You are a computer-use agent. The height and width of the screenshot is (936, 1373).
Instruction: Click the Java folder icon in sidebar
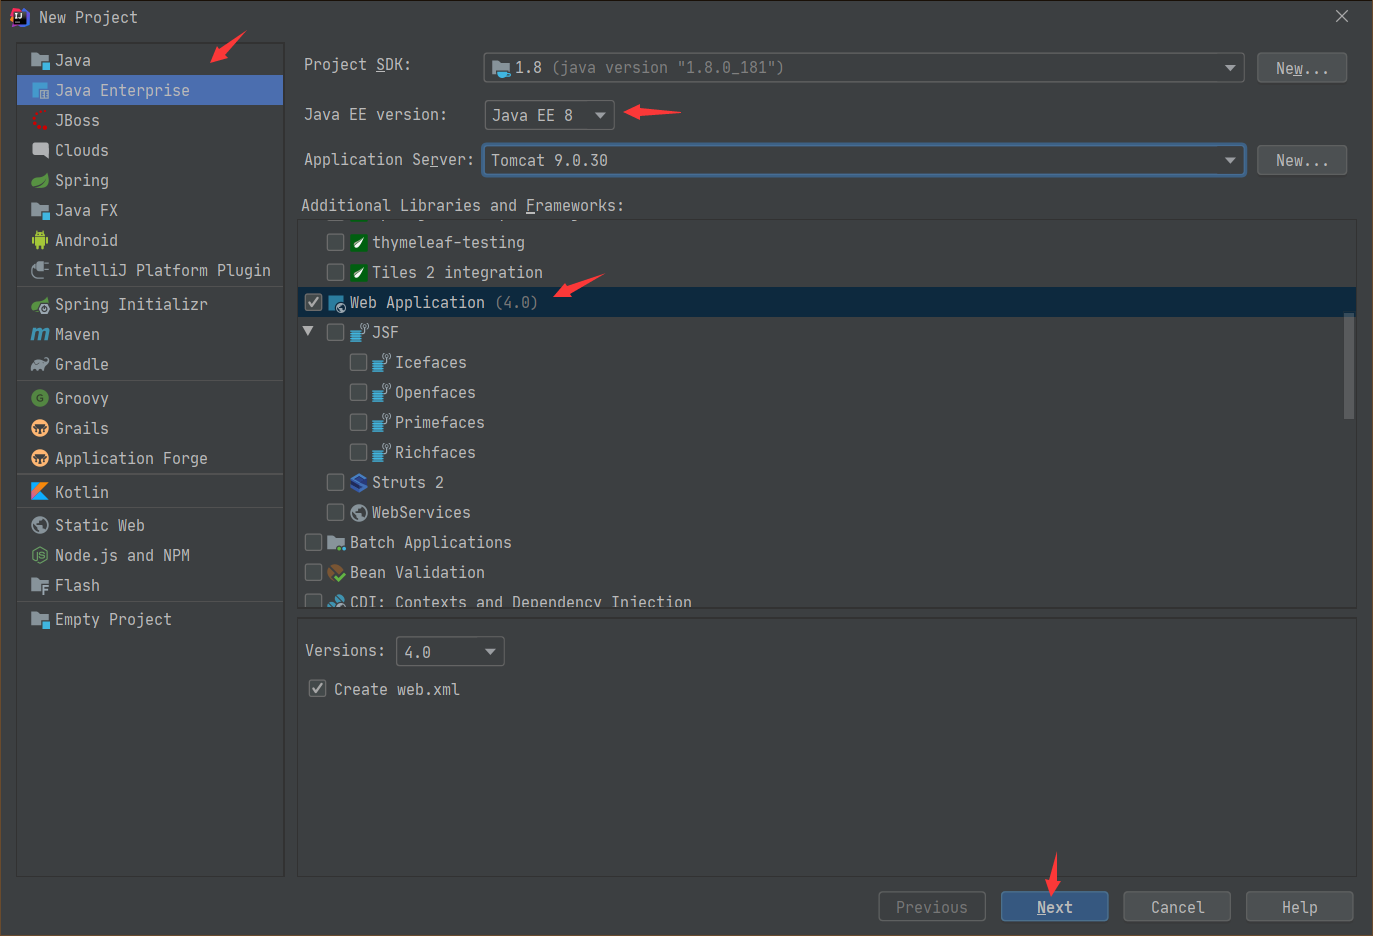click(x=40, y=60)
